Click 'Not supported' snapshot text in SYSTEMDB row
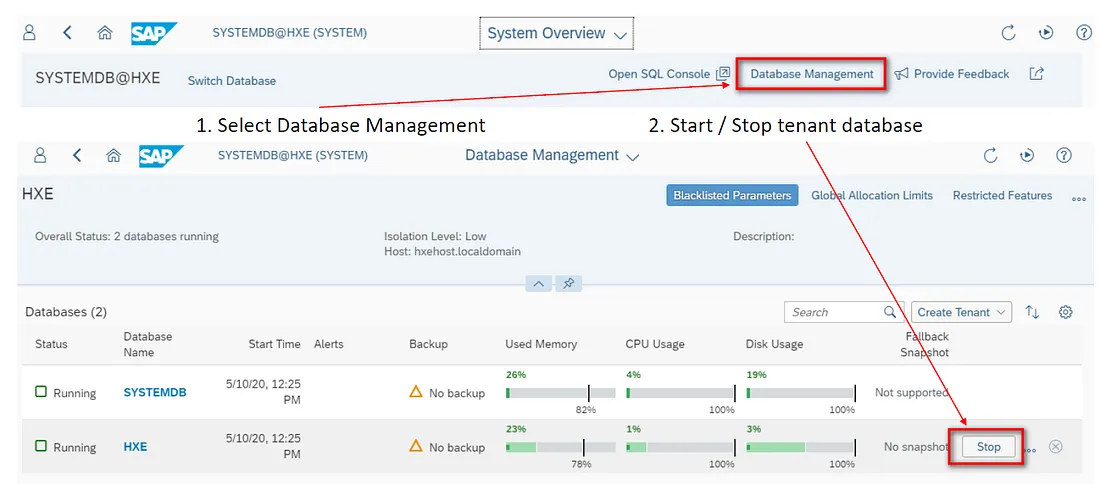Screen dimensions: 1100x484 click(911, 393)
